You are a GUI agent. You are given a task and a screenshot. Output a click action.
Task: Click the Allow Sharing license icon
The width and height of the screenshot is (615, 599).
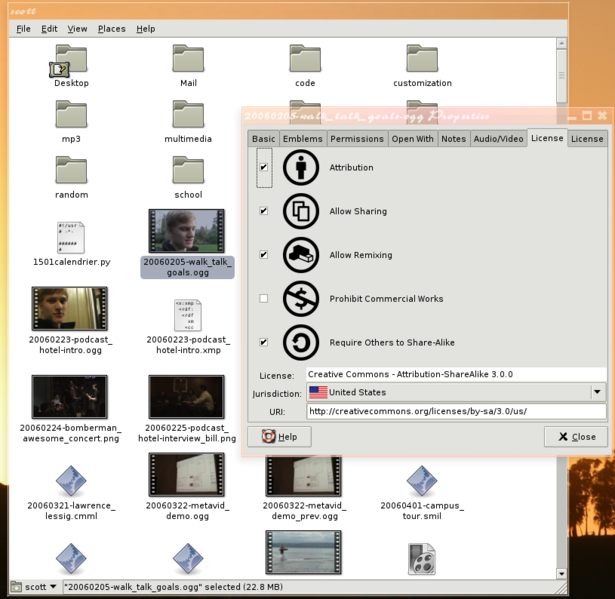click(301, 211)
